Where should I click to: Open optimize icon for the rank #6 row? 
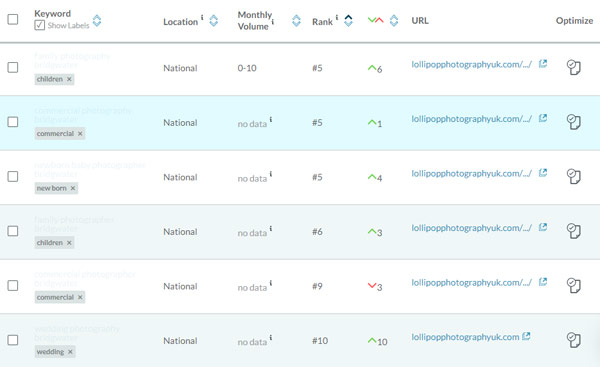(x=574, y=231)
